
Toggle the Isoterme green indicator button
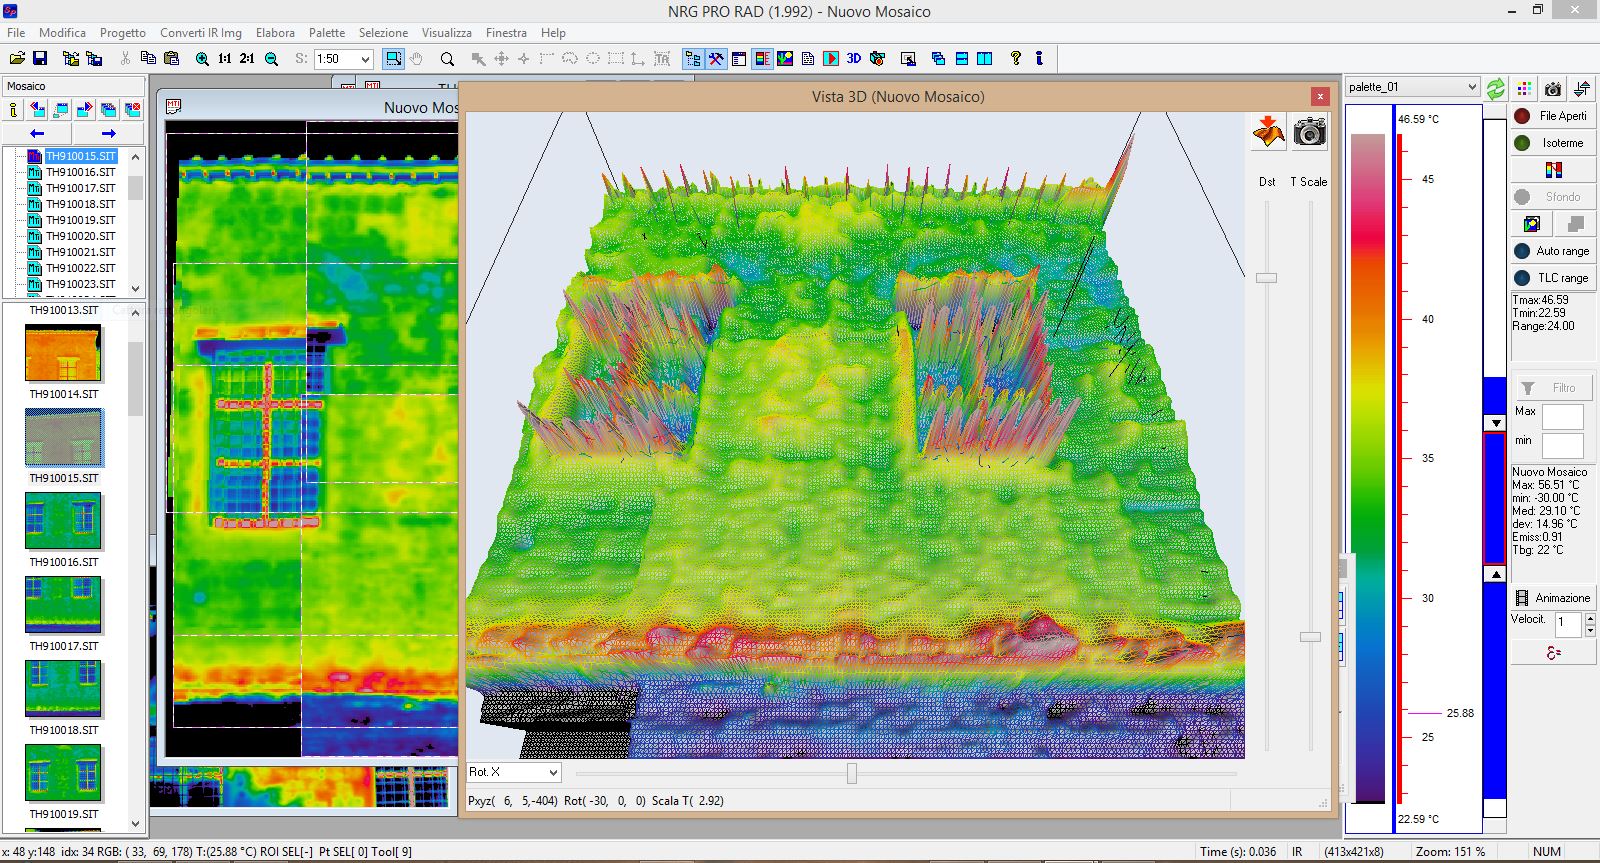1553,143
